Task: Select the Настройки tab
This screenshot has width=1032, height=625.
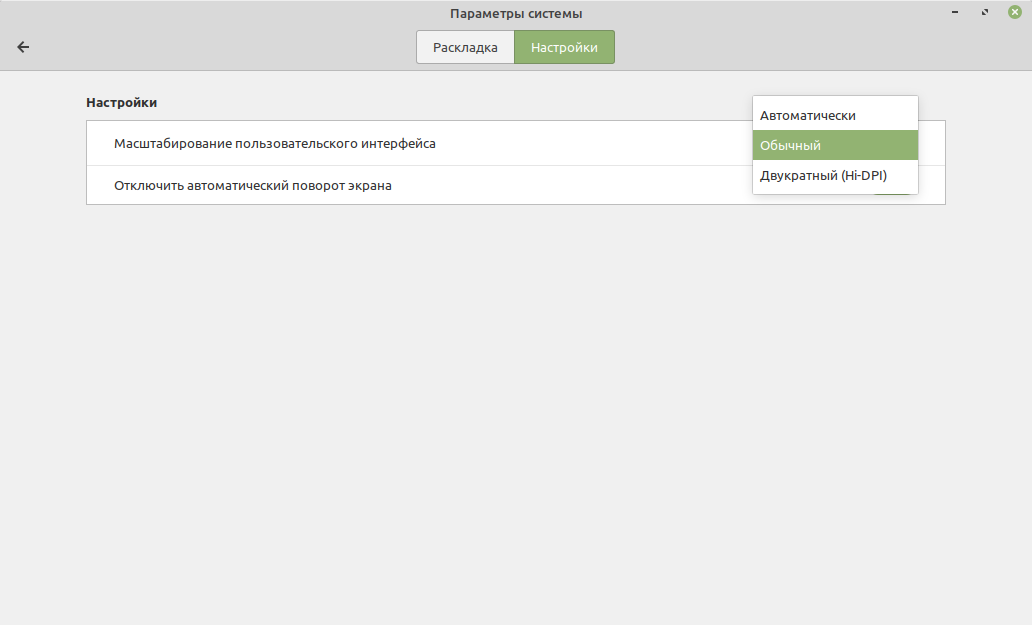Action: pyautogui.click(x=564, y=47)
